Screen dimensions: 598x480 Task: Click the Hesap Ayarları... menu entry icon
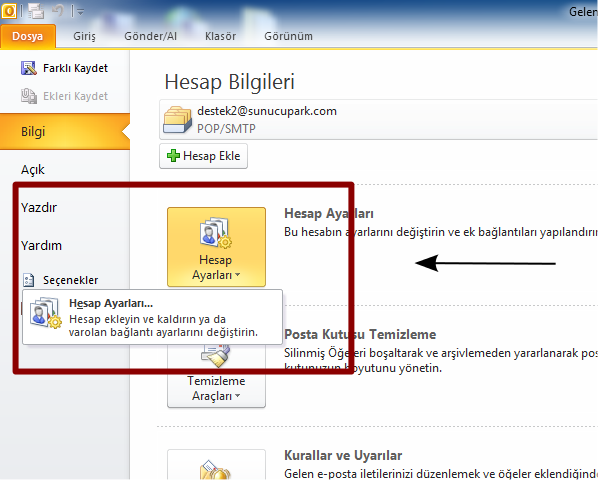[x=45, y=313]
